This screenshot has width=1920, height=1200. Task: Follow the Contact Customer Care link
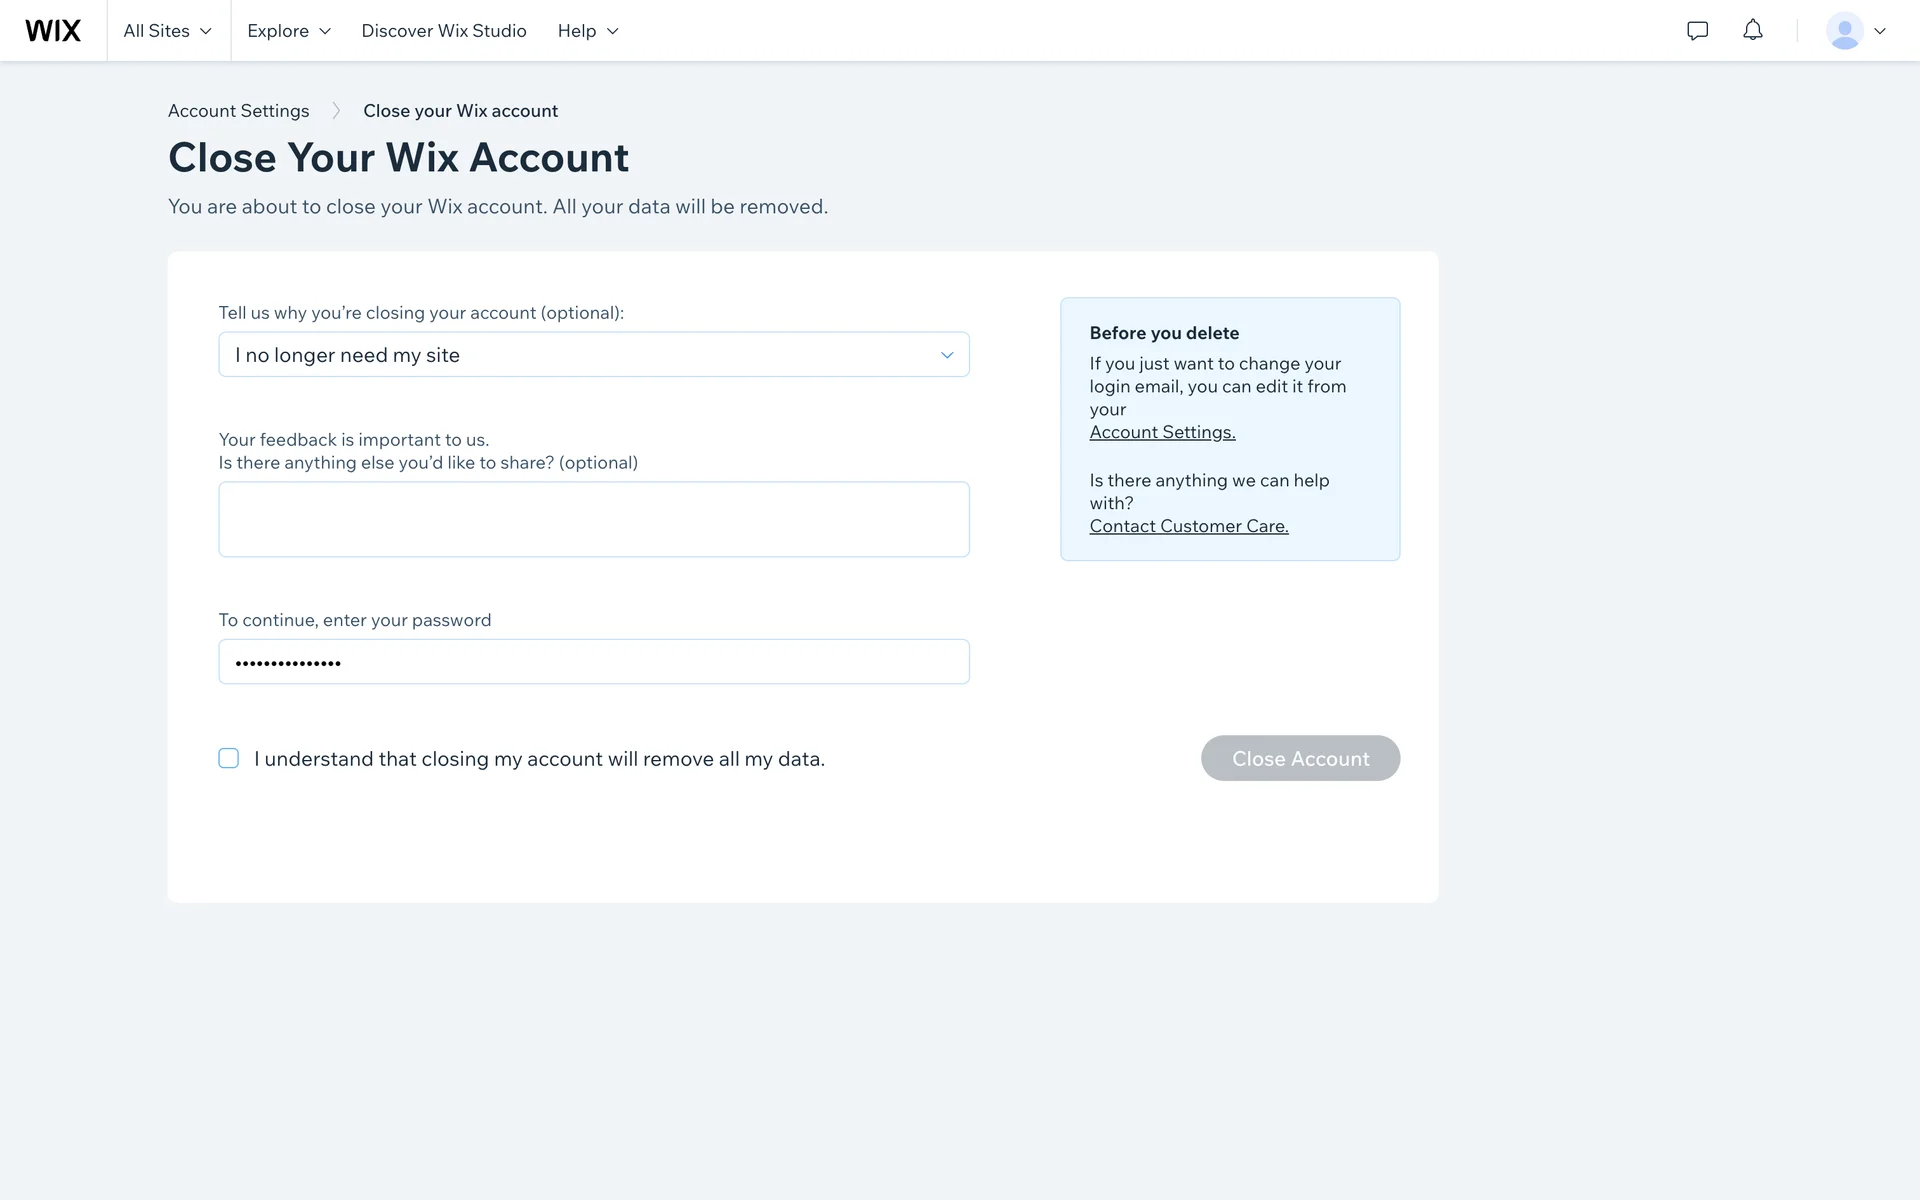(x=1189, y=526)
